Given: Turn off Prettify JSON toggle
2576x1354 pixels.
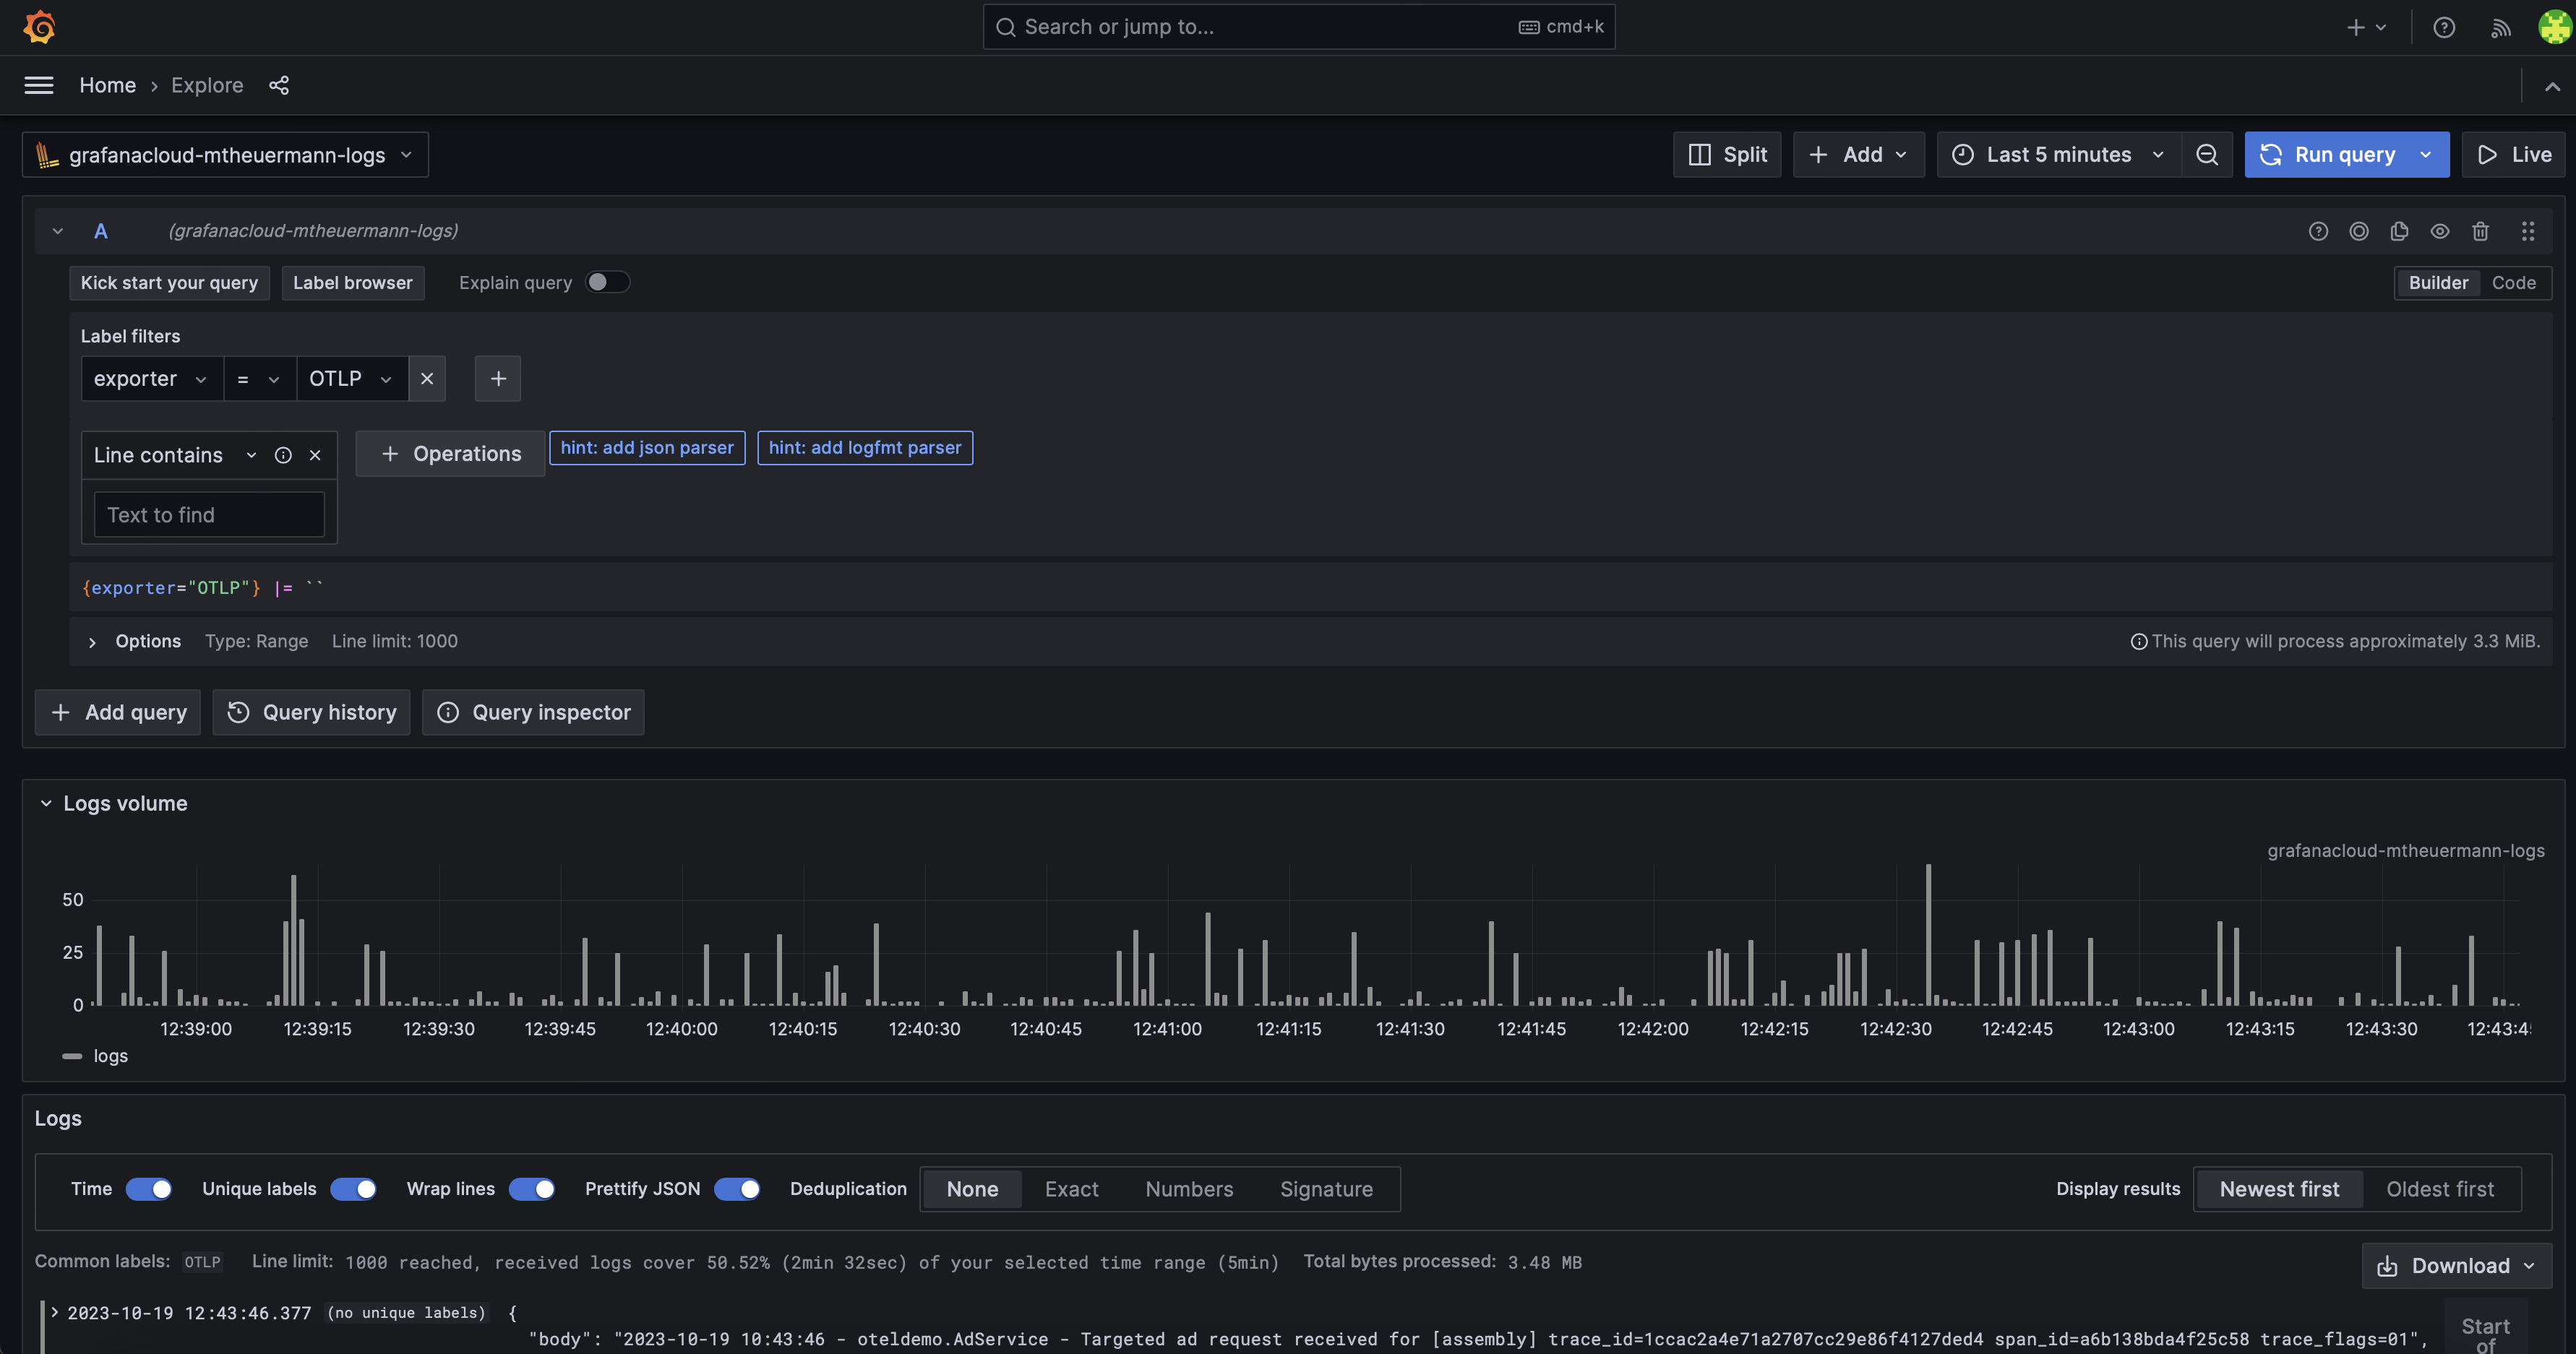Looking at the screenshot, I should click(x=737, y=1188).
